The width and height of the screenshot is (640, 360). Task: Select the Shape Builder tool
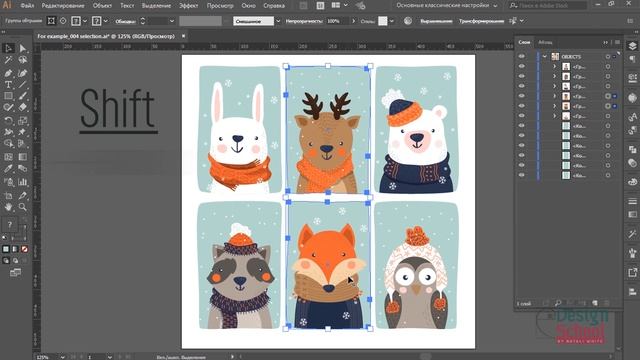coord(8,144)
